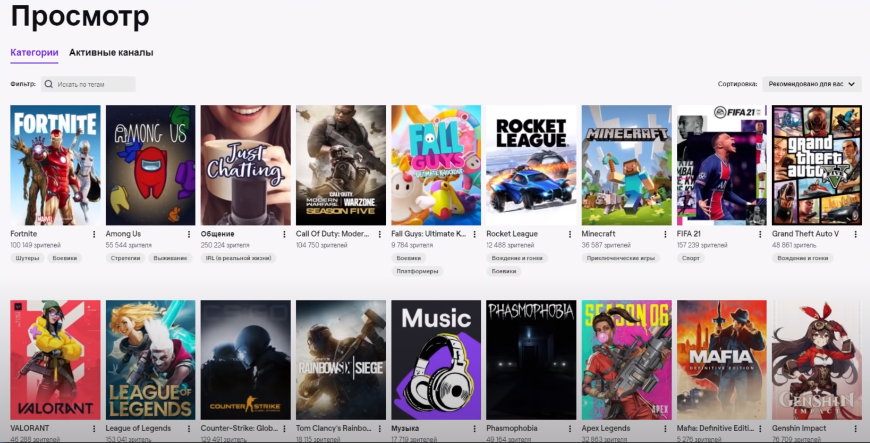Click the Fortnite title link

pos(24,234)
